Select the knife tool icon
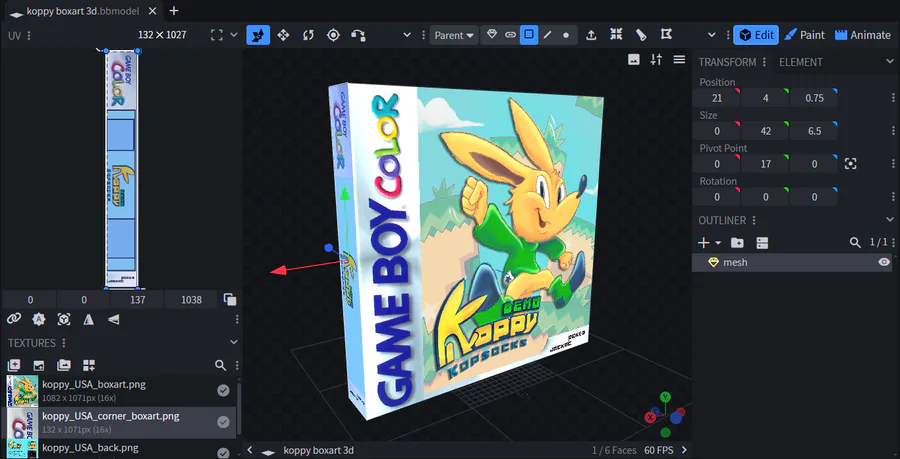900x459 pixels. pyautogui.click(x=641, y=35)
